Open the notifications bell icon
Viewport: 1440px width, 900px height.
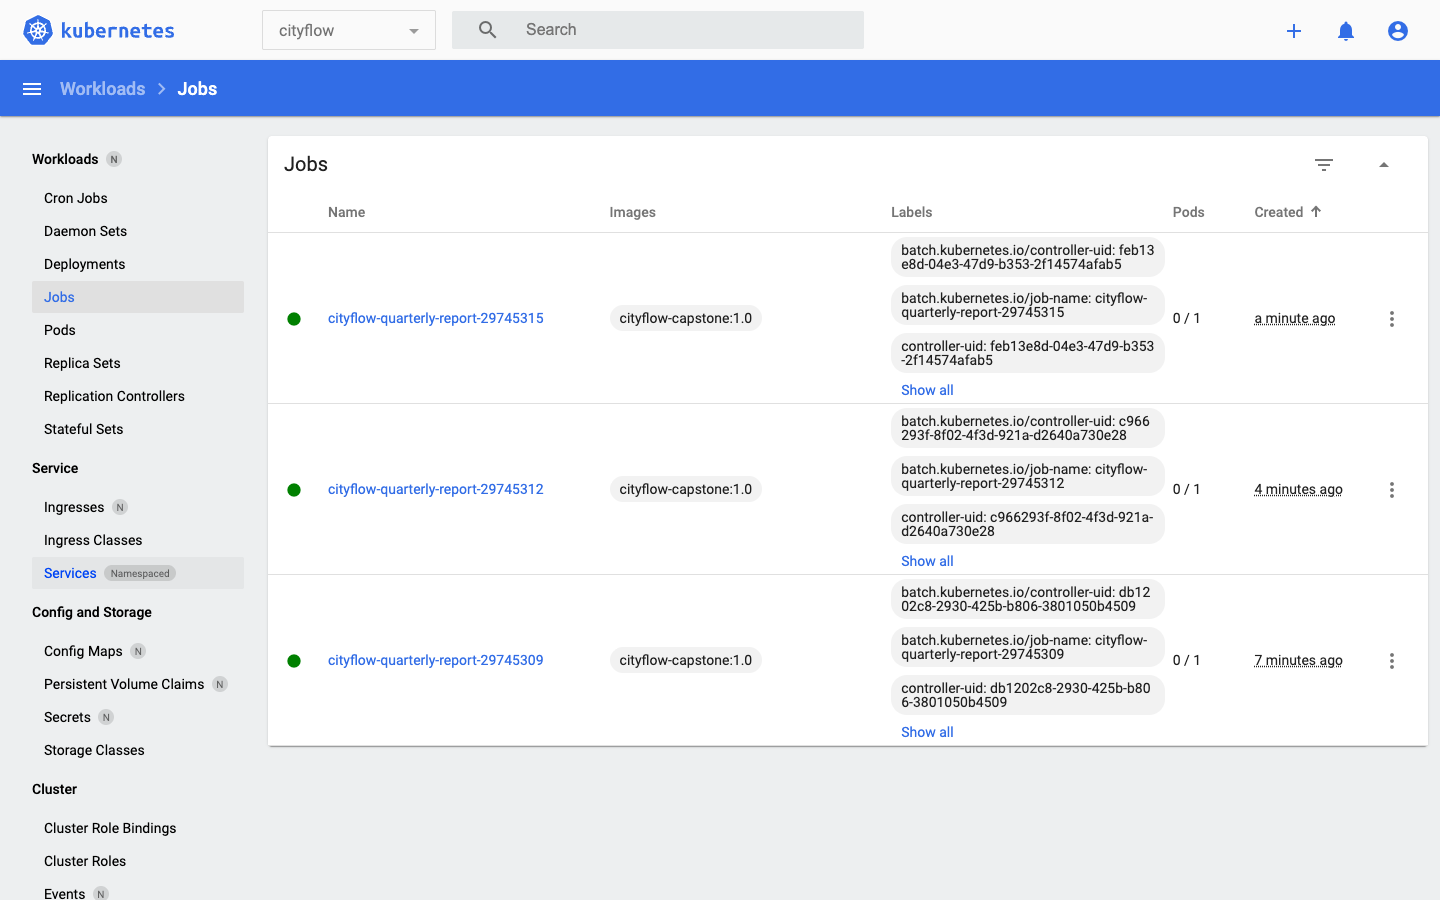(1346, 31)
